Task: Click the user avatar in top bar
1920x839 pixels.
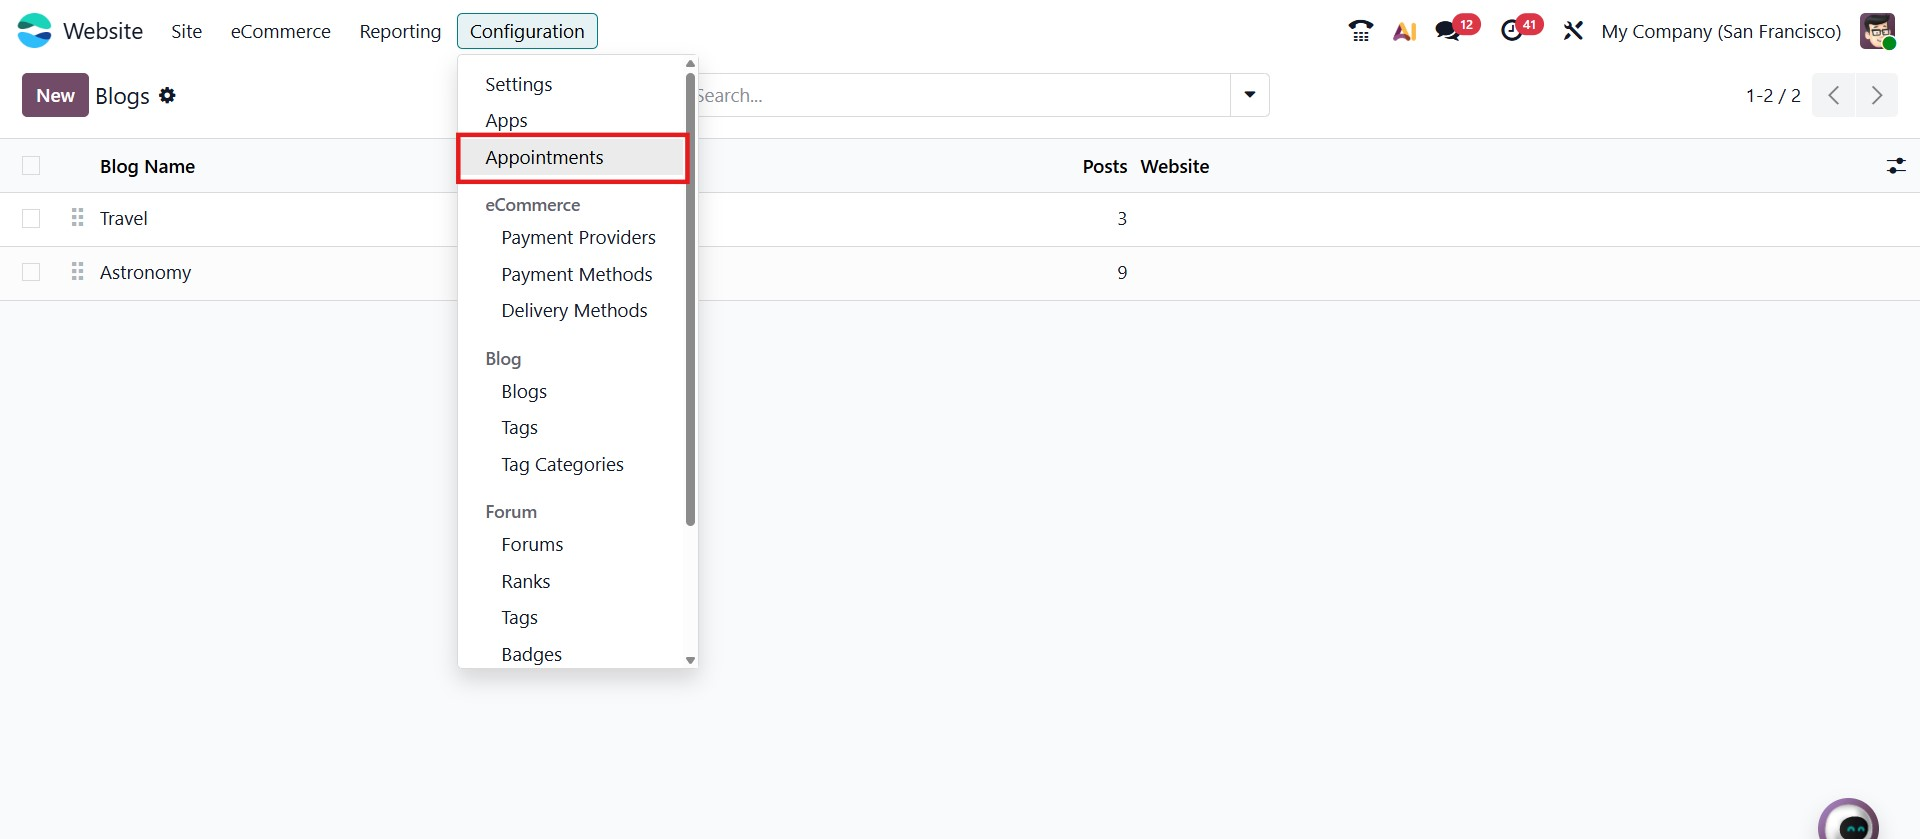Action: tap(1877, 31)
